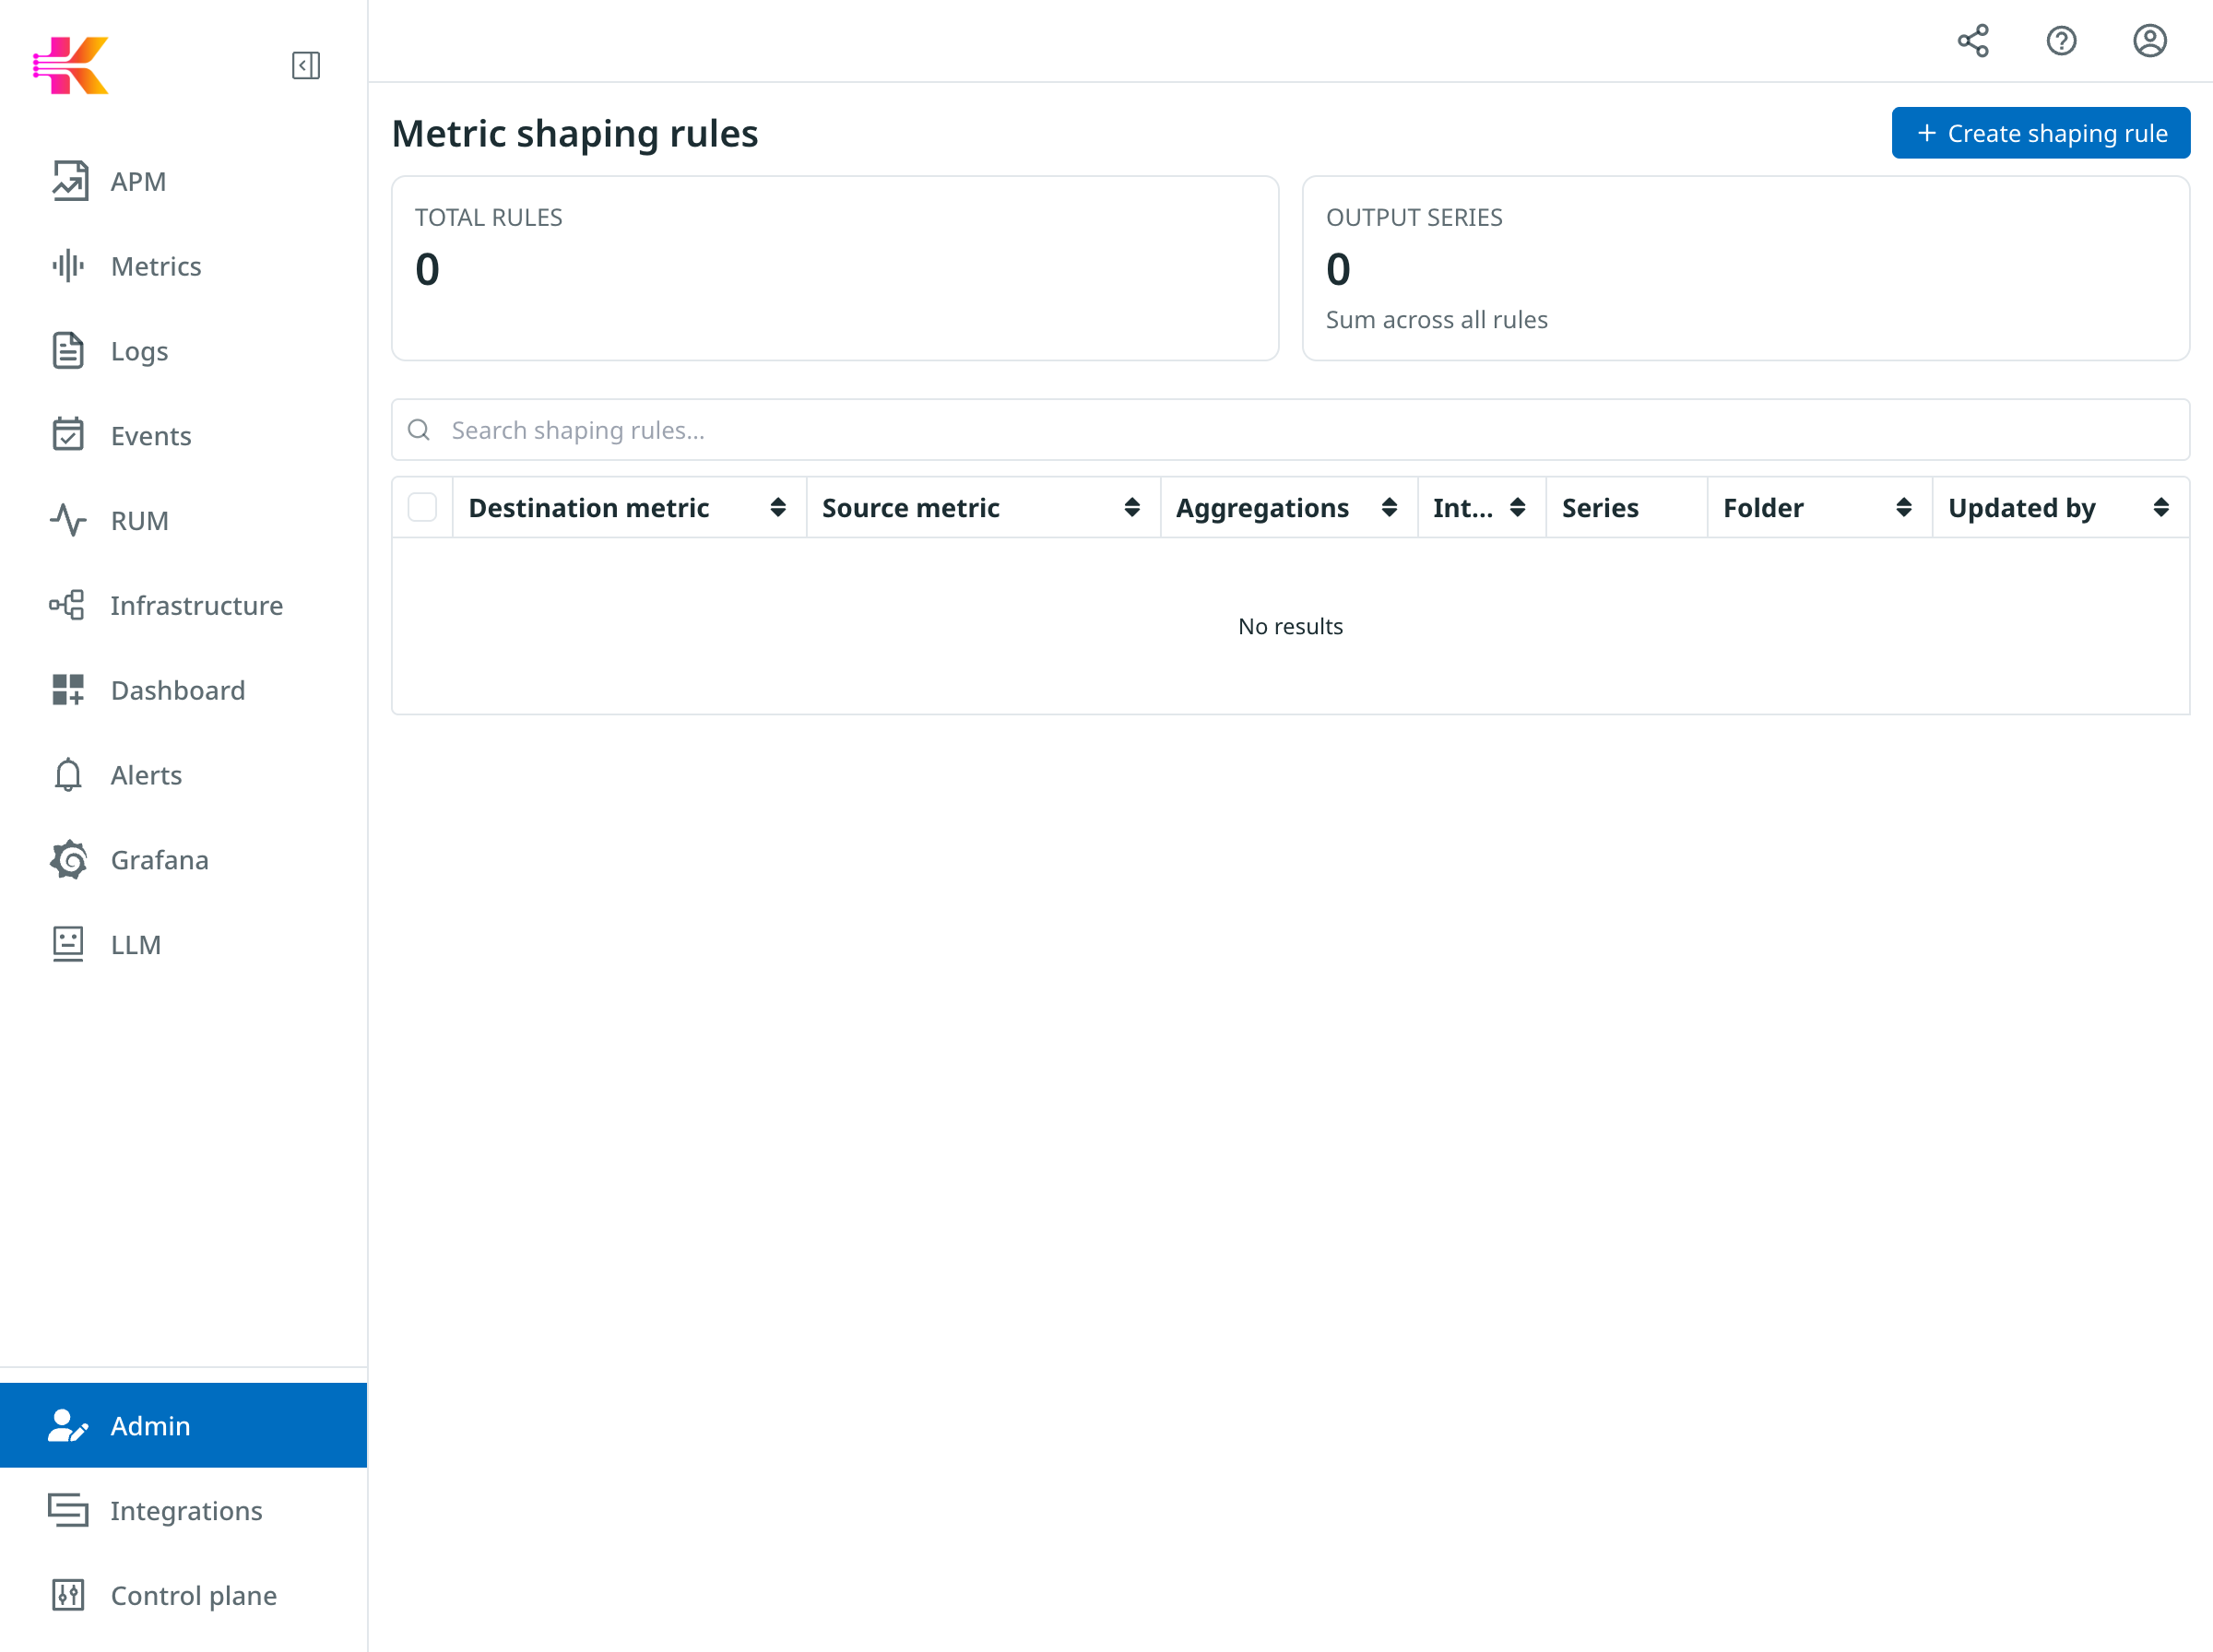Click 'Sum across all rules' text
This screenshot has height=1652, width=2213.
point(1436,320)
